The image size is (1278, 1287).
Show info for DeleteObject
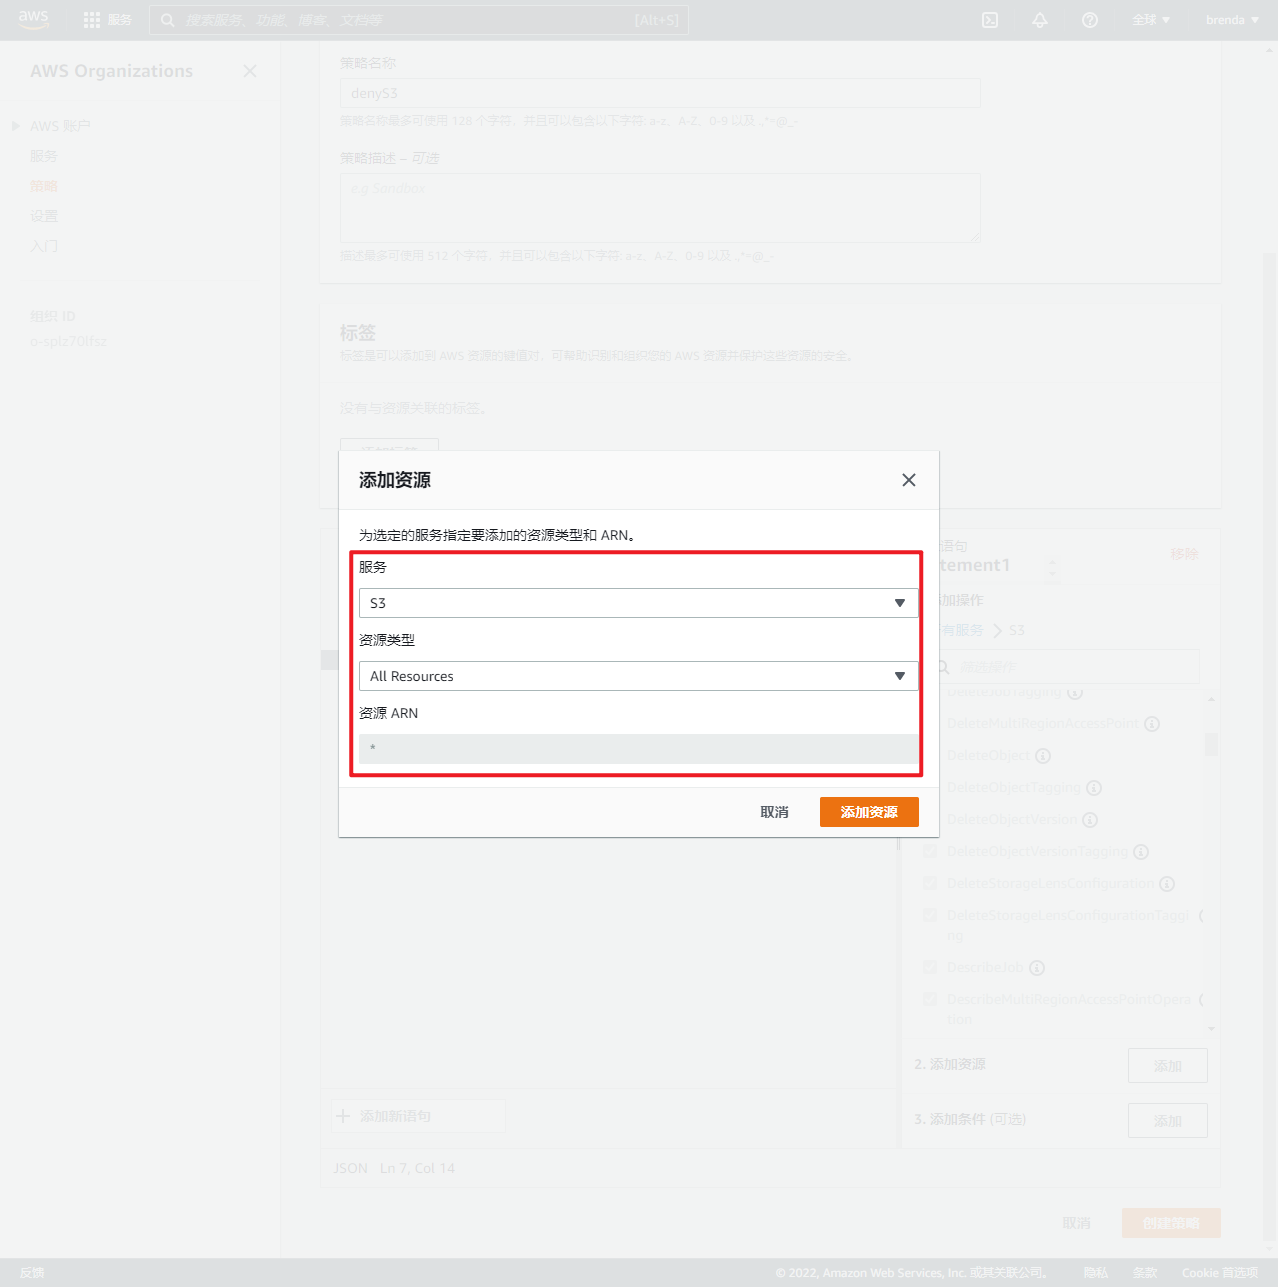tap(1043, 755)
